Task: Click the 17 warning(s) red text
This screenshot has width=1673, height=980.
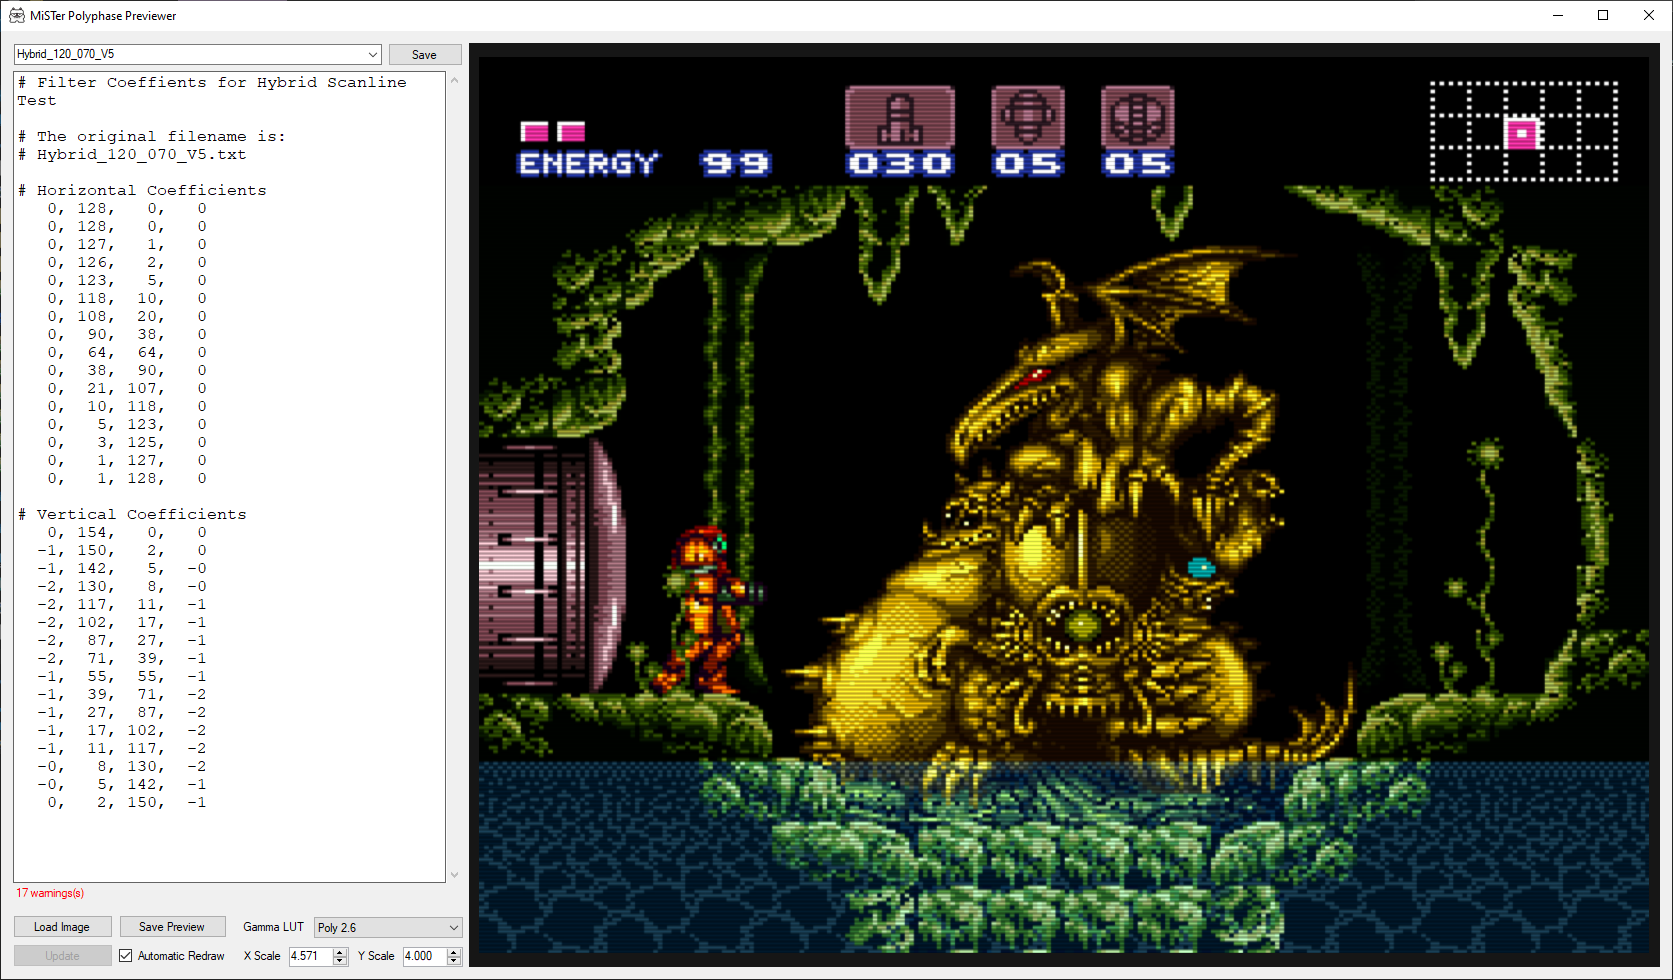Action: [50, 893]
